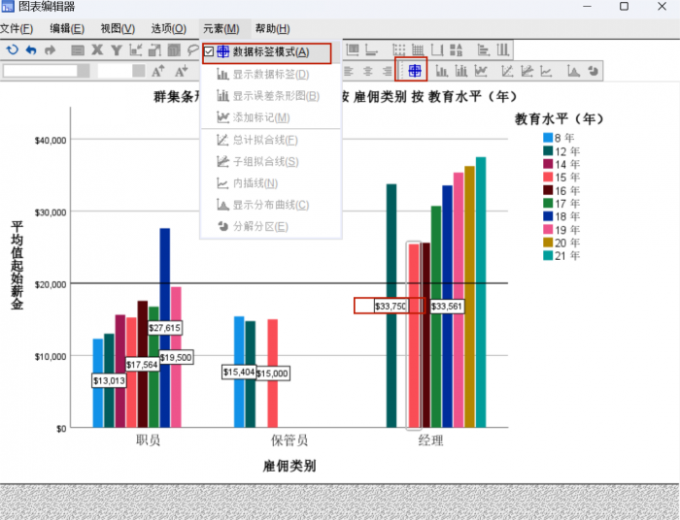This screenshot has height=520, width=680.
Task: Choose 内插线(N) menu entry
Action: [271, 183]
